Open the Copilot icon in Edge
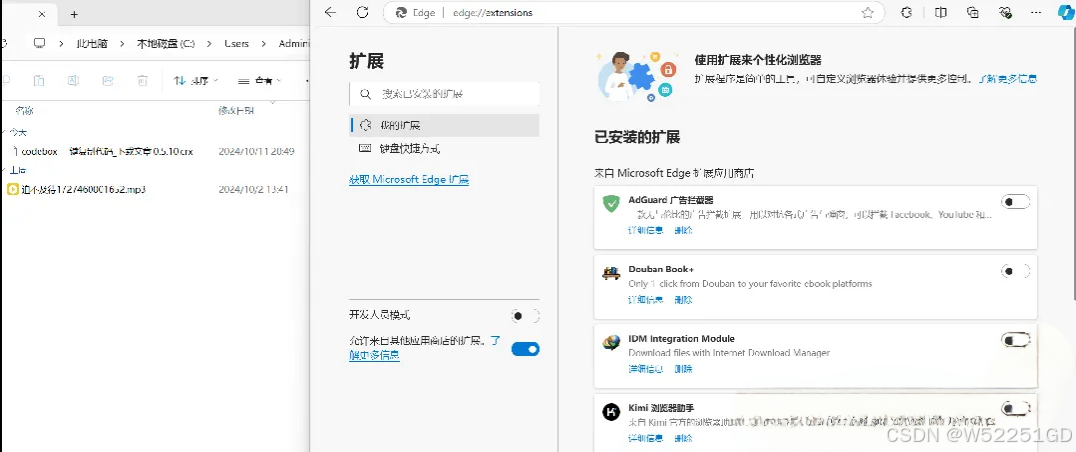The image size is (1076, 452). point(1064,12)
